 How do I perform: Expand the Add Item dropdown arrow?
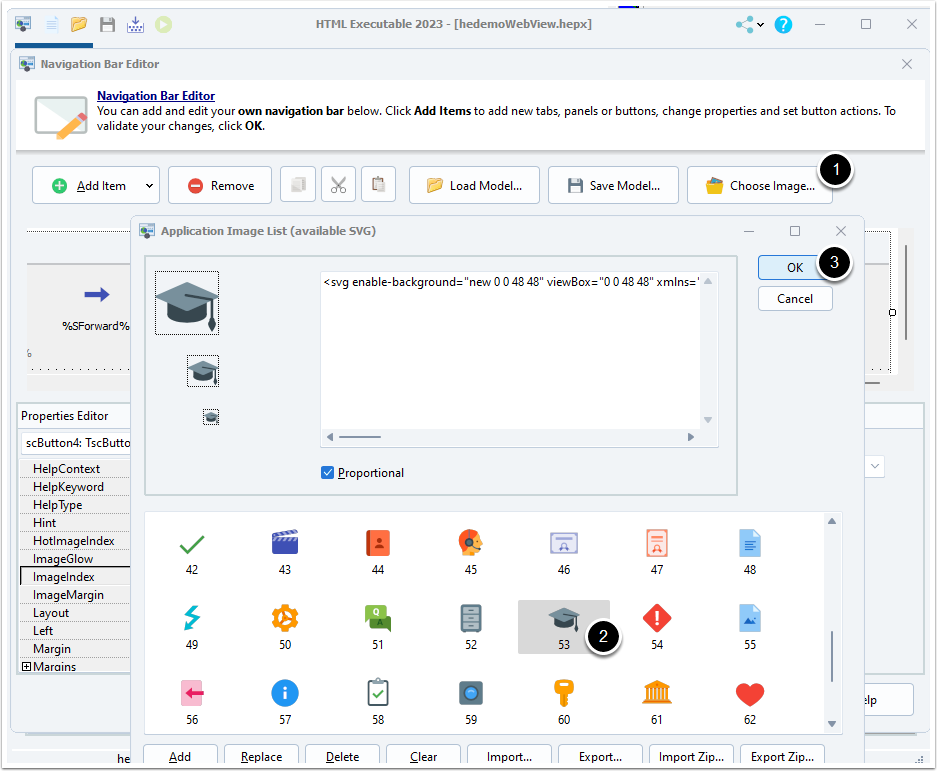(x=150, y=185)
